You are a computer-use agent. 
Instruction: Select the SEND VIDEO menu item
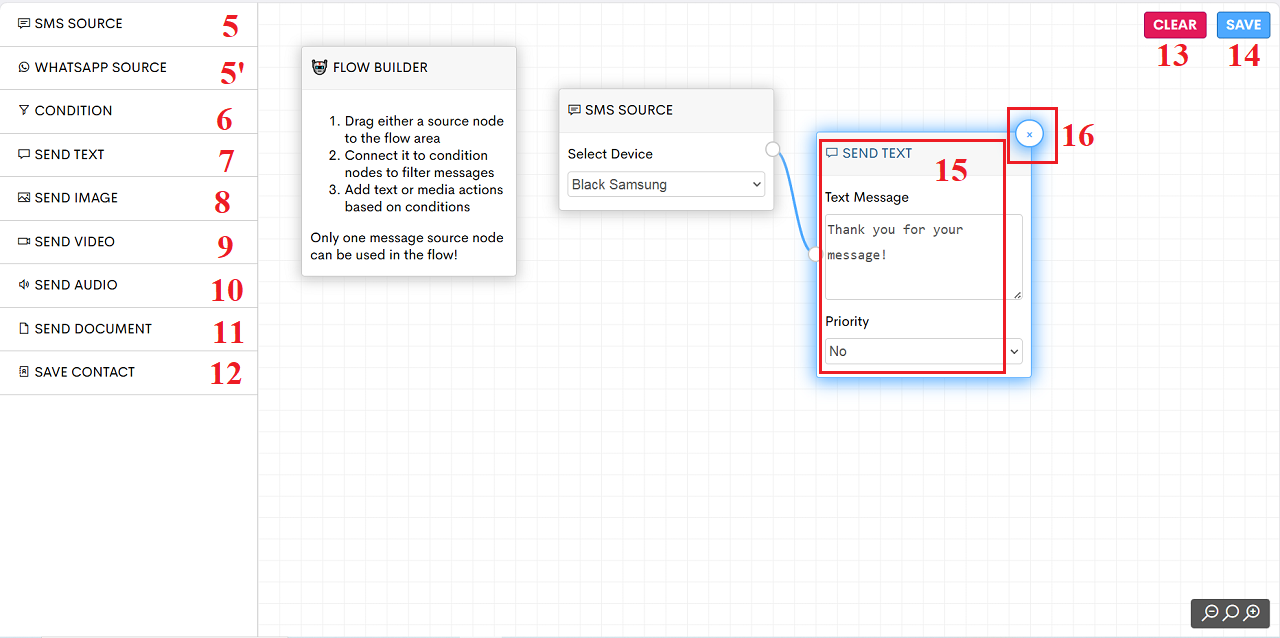click(x=128, y=241)
